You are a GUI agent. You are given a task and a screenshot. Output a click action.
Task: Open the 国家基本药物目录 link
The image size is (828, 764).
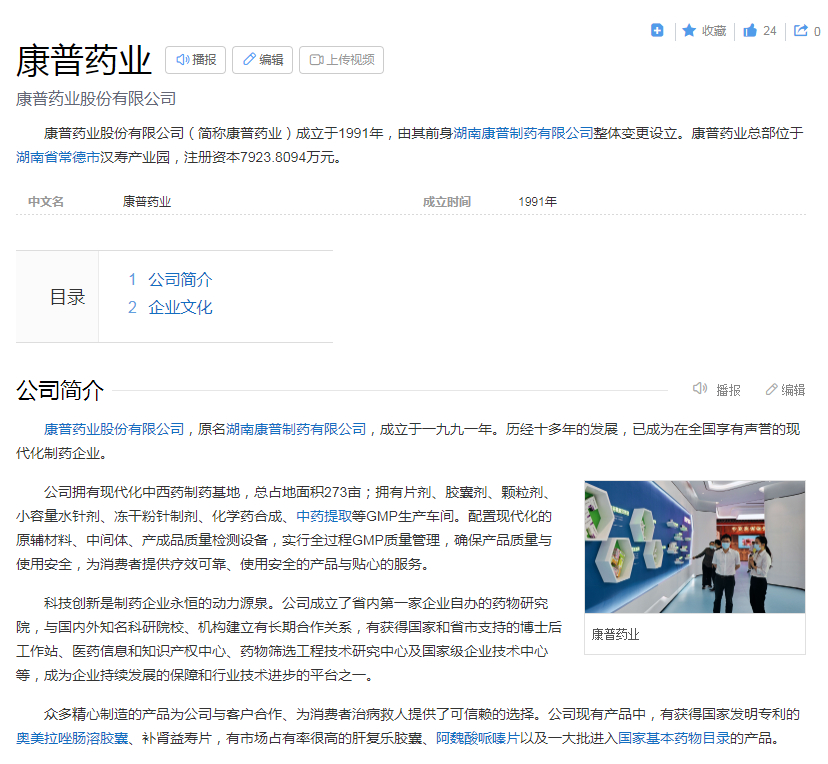pos(674,738)
